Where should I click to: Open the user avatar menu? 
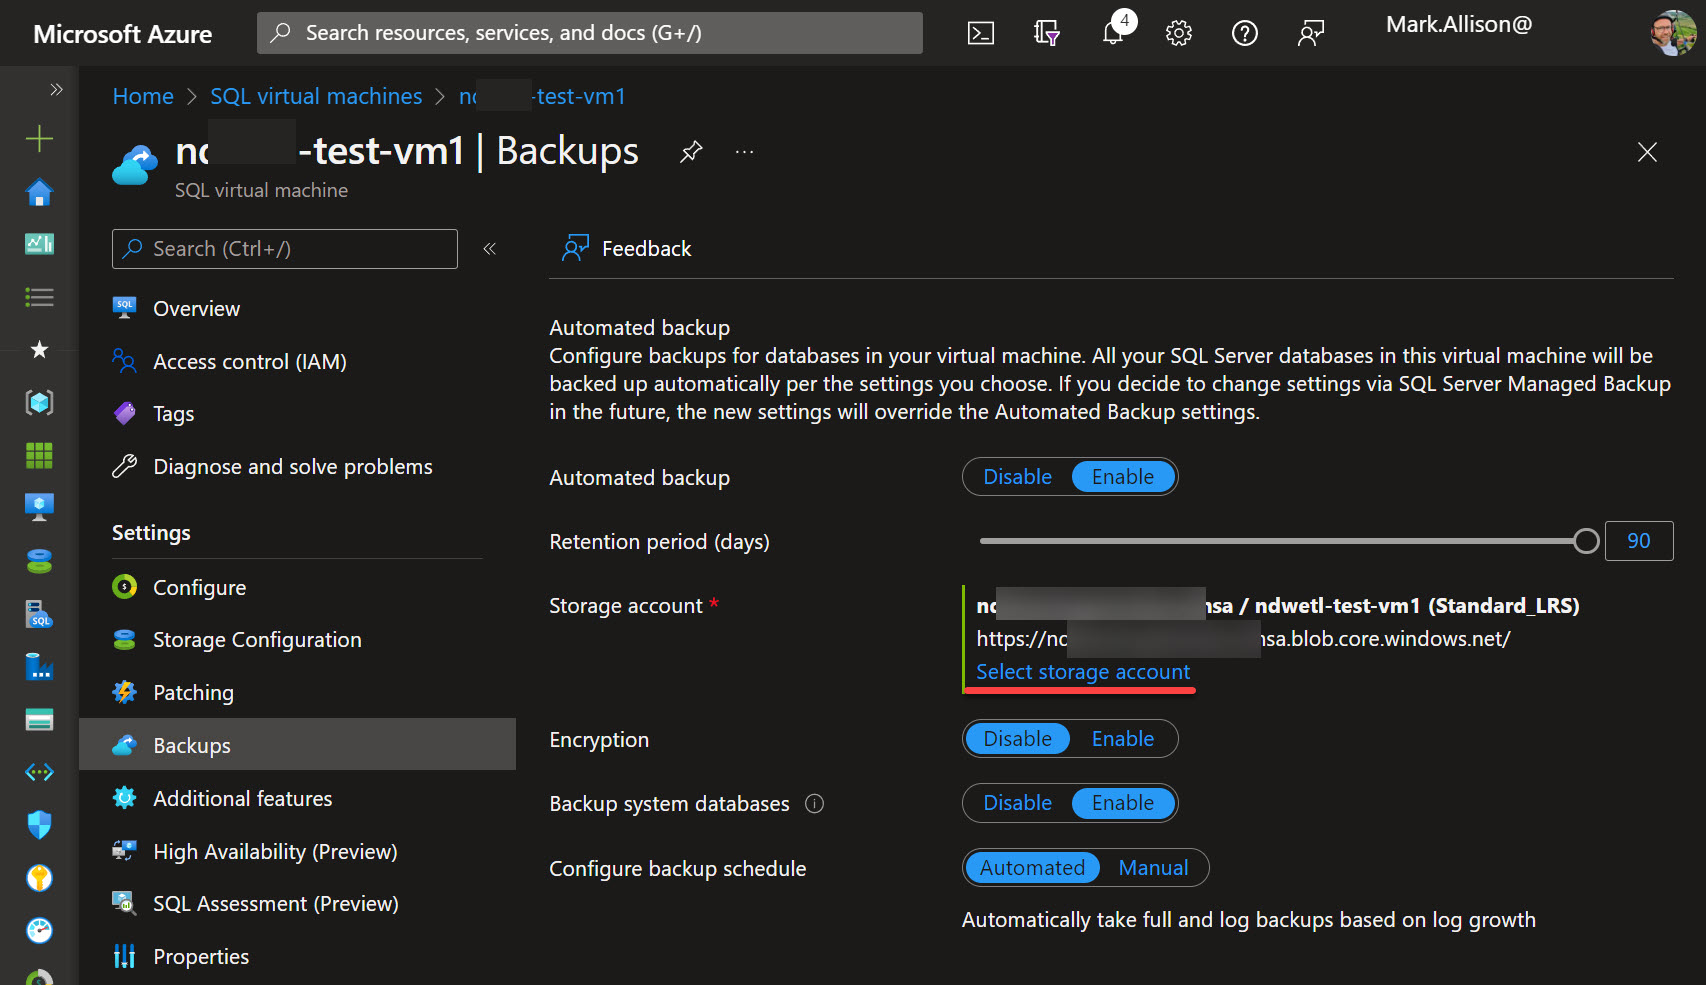pyautogui.click(x=1673, y=33)
